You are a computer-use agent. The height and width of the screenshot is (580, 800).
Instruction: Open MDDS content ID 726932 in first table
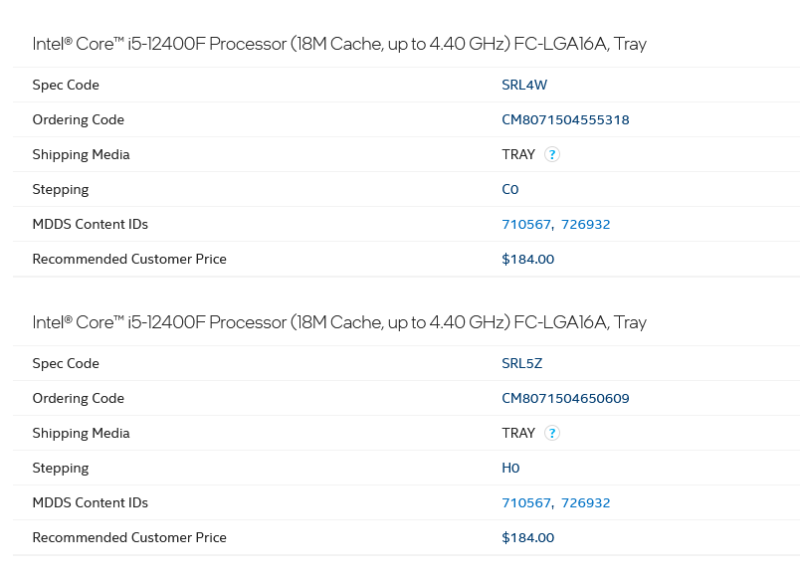click(585, 224)
